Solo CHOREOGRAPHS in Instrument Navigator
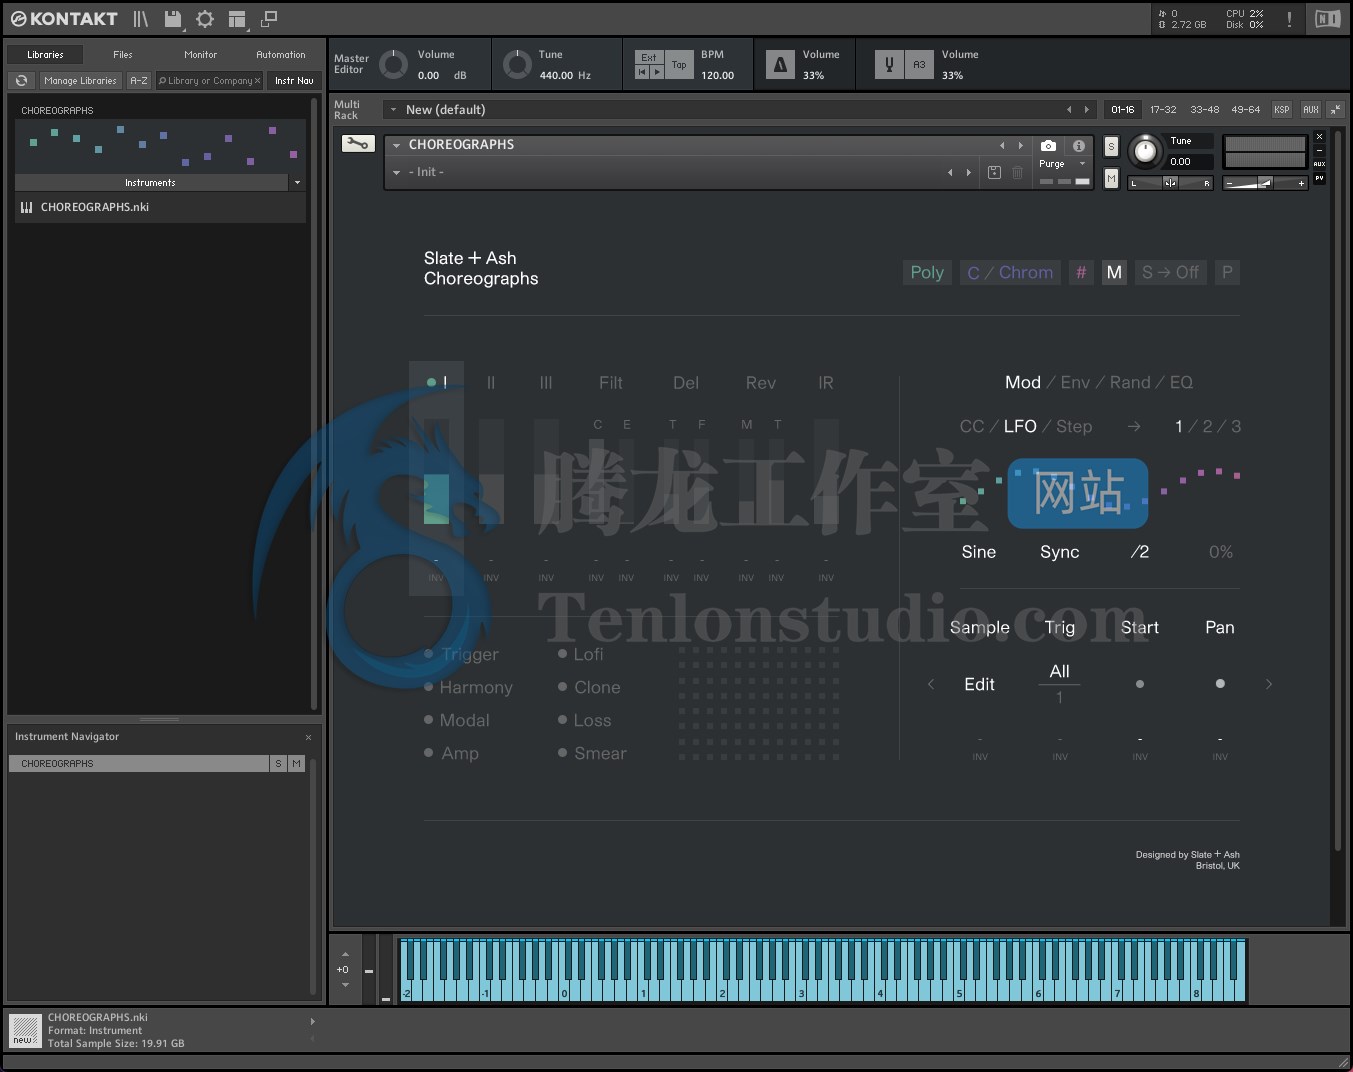Viewport: 1353px width, 1072px height. click(279, 763)
